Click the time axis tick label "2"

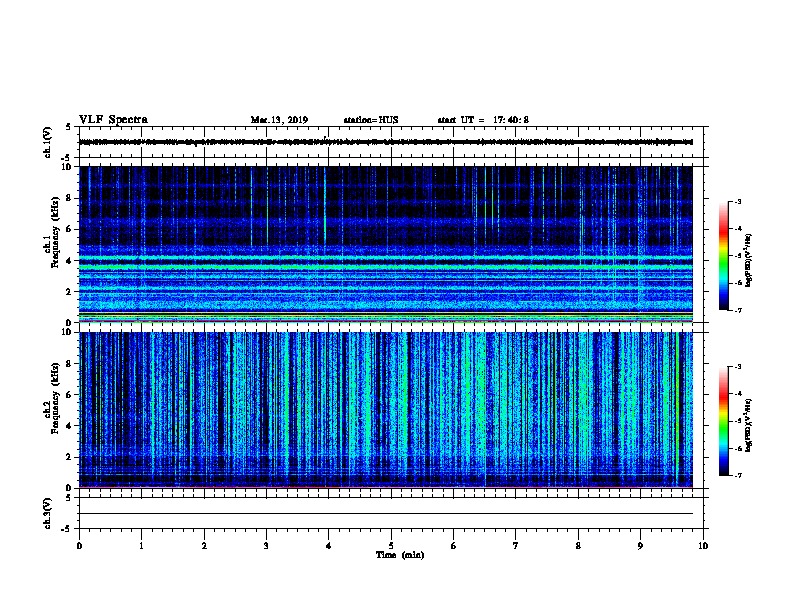pos(204,546)
